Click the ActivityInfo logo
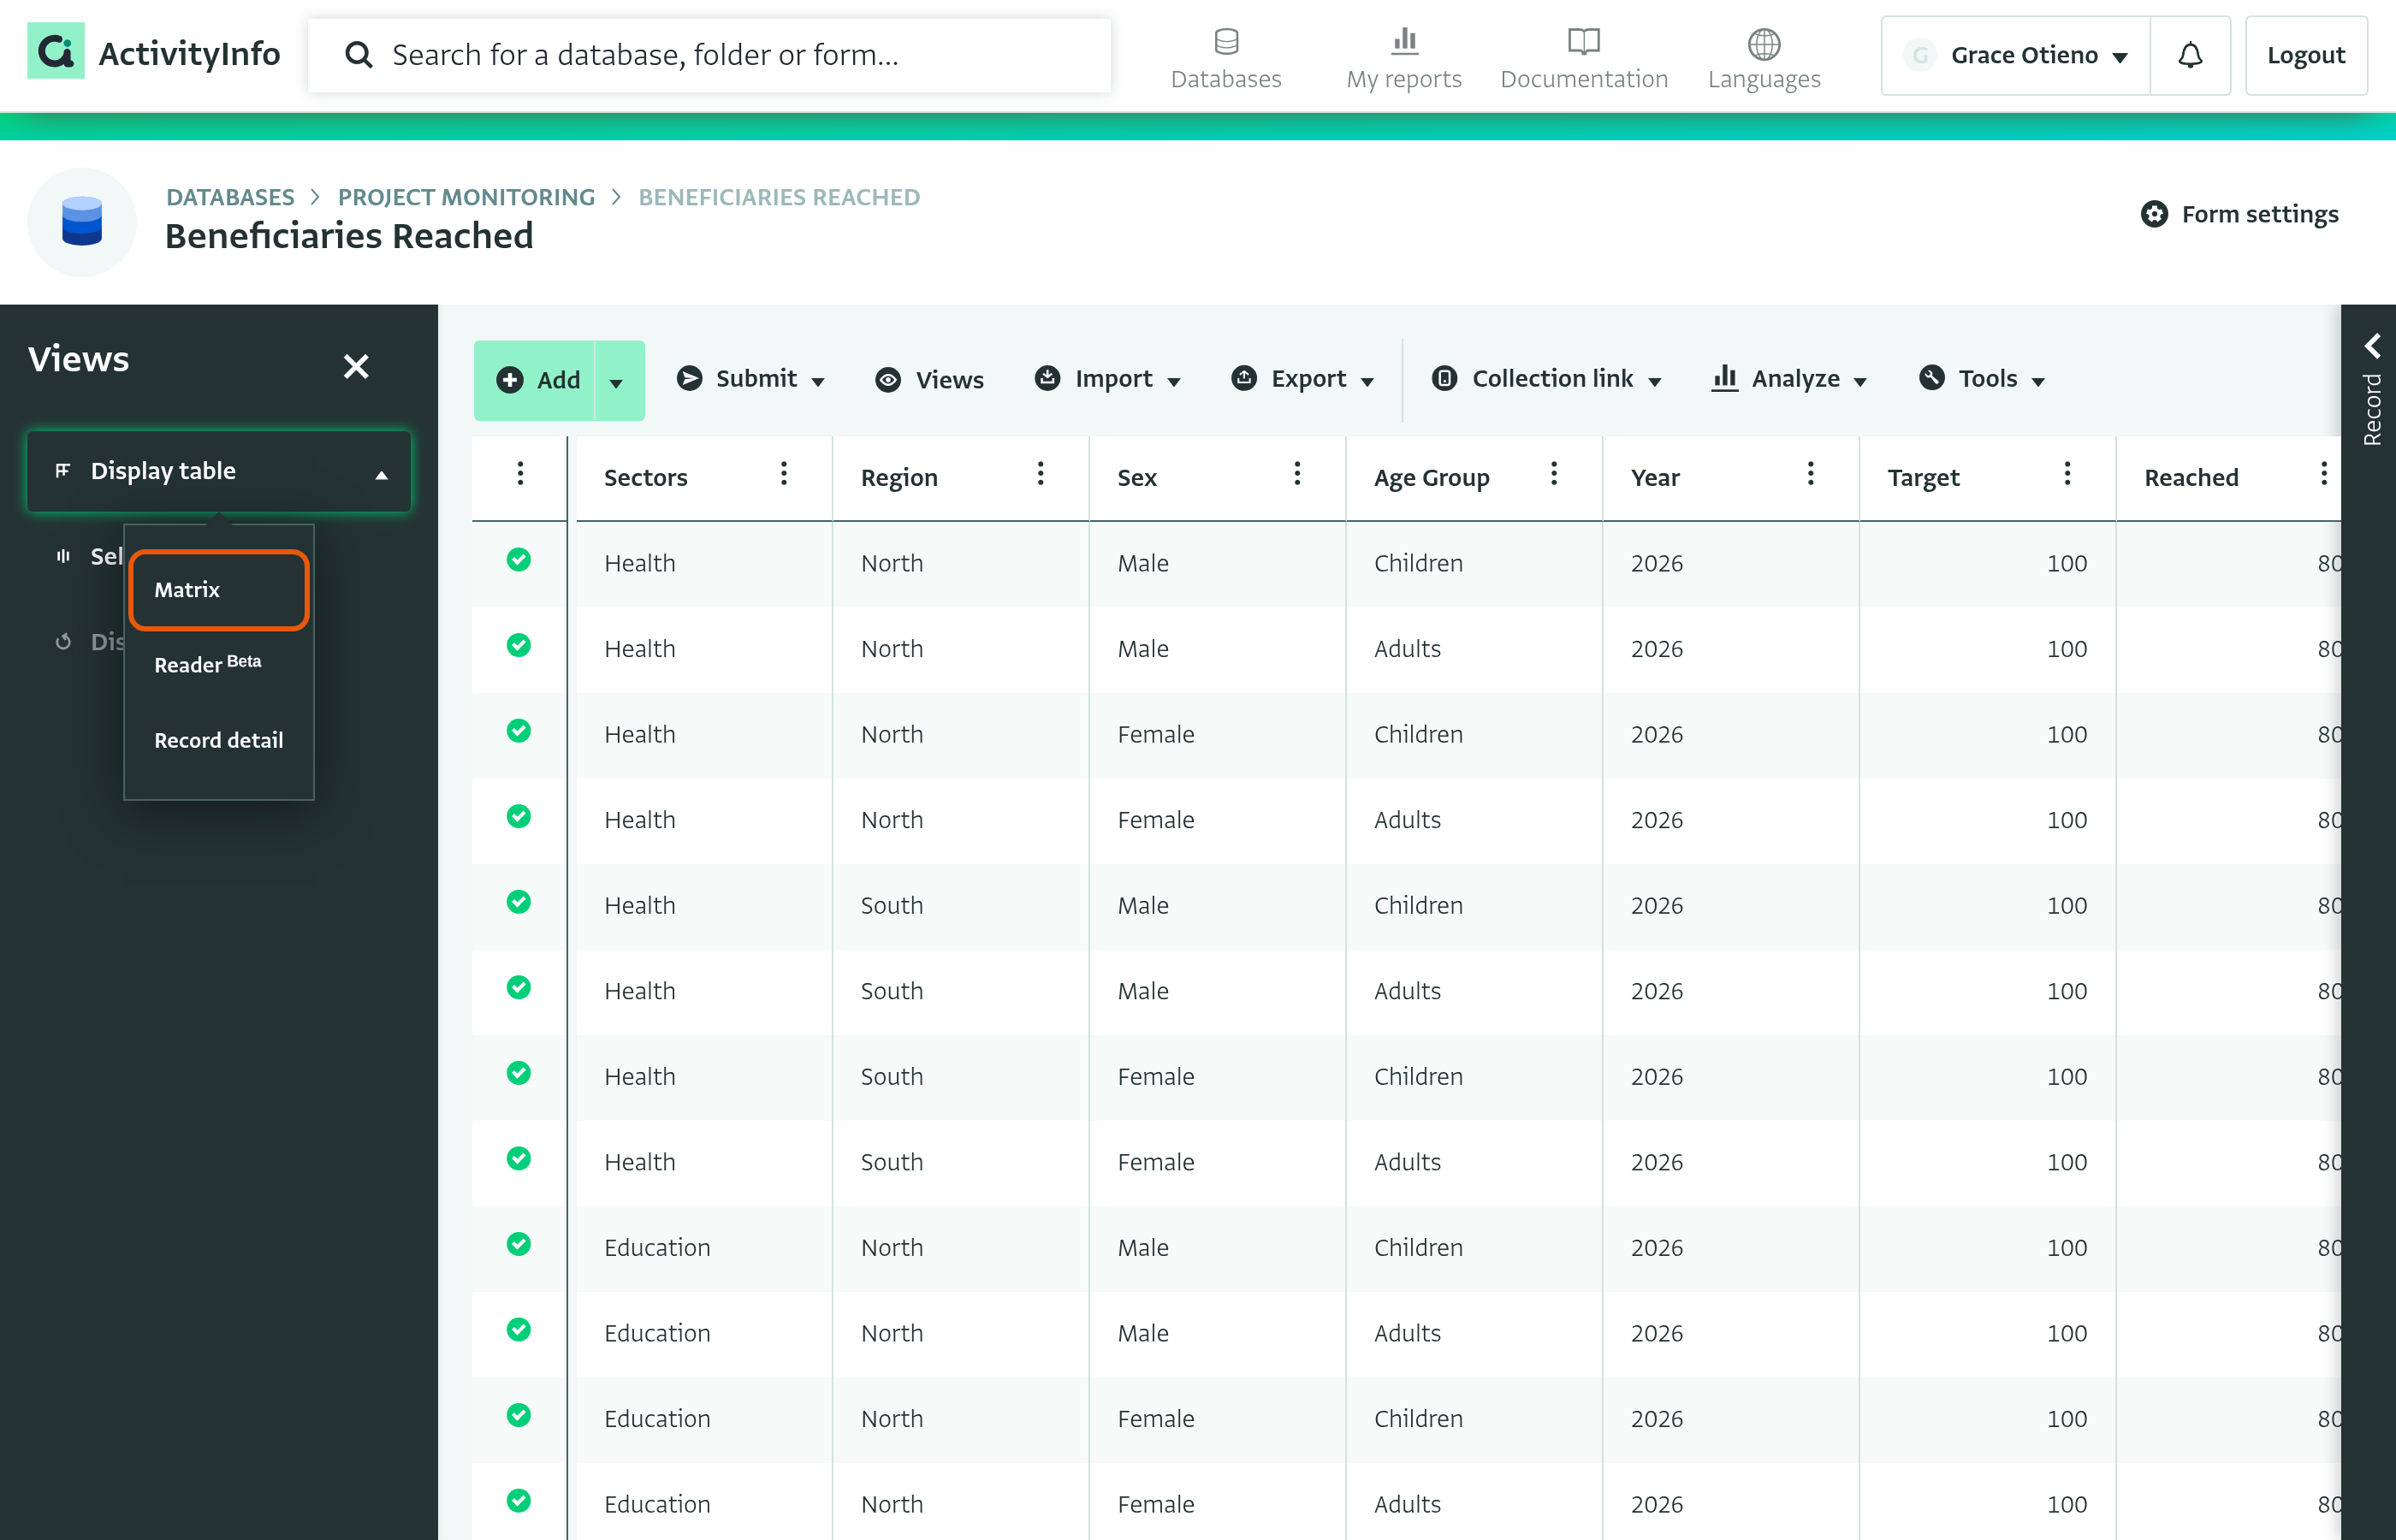 154,52
